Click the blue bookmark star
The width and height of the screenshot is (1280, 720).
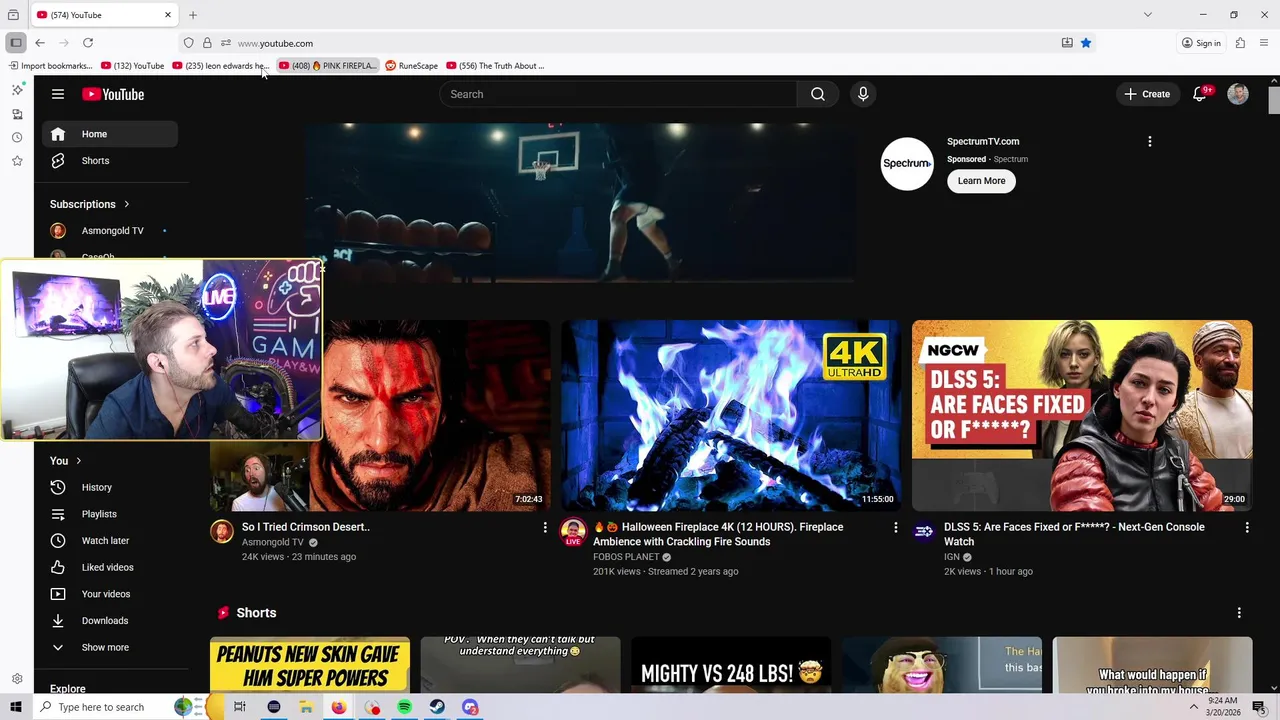click(x=1086, y=43)
